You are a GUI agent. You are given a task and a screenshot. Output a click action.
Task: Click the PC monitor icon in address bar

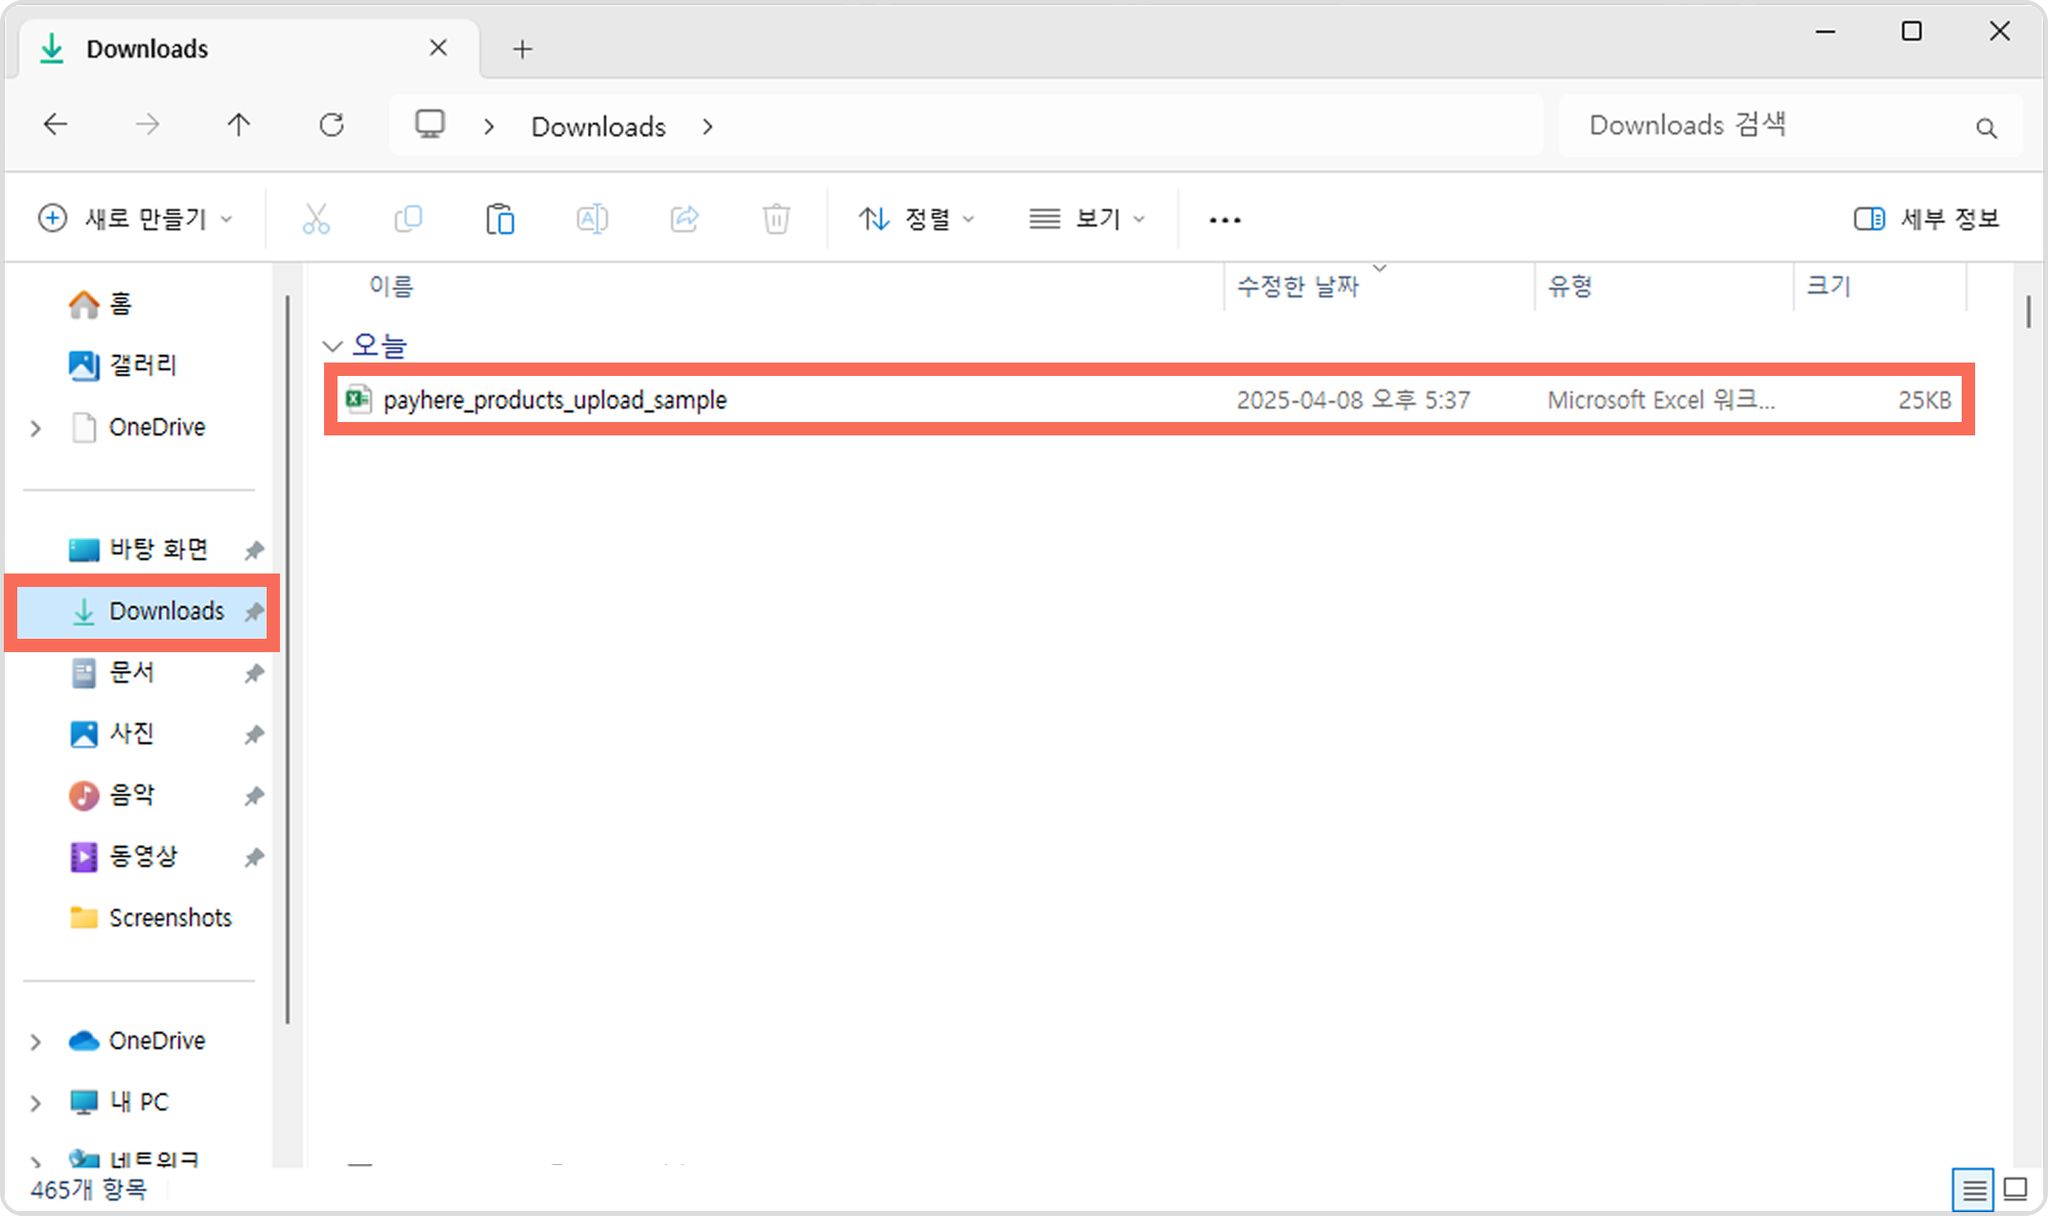click(430, 125)
